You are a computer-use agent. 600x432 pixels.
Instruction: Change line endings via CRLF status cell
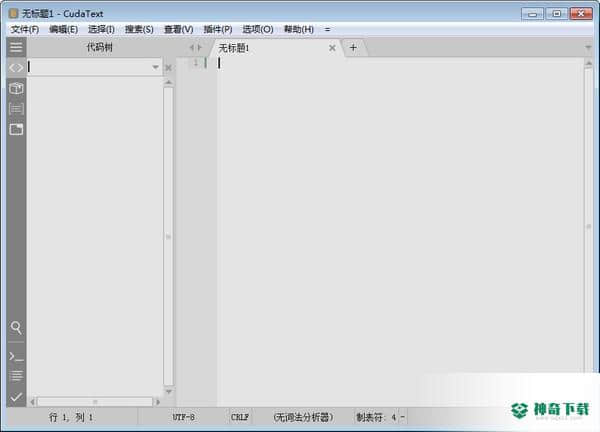click(240, 417)
